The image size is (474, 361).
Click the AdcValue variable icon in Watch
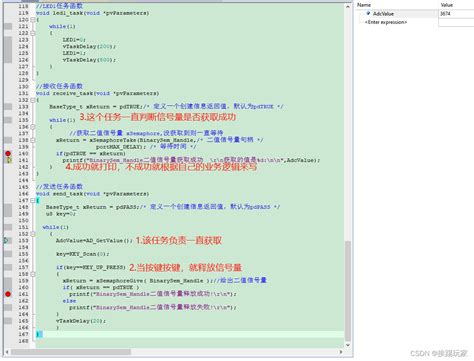368,13
